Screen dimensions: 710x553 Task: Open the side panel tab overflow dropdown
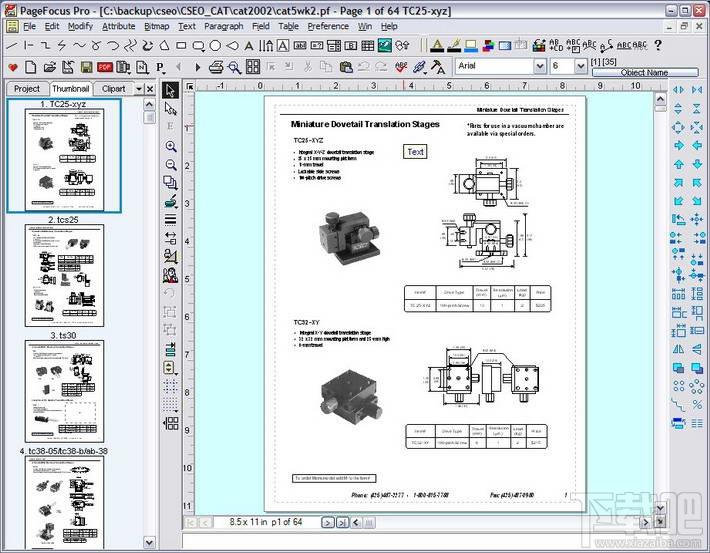click(139, 89)
